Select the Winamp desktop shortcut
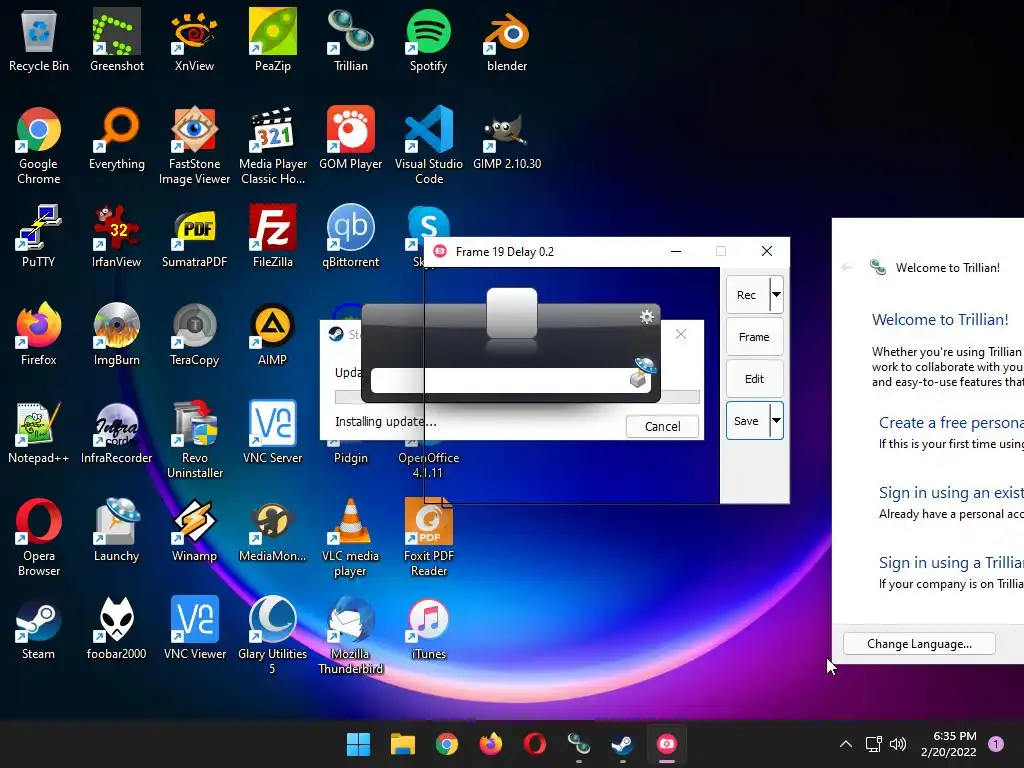Screen dimensions: 1024x768 point(194,530)
